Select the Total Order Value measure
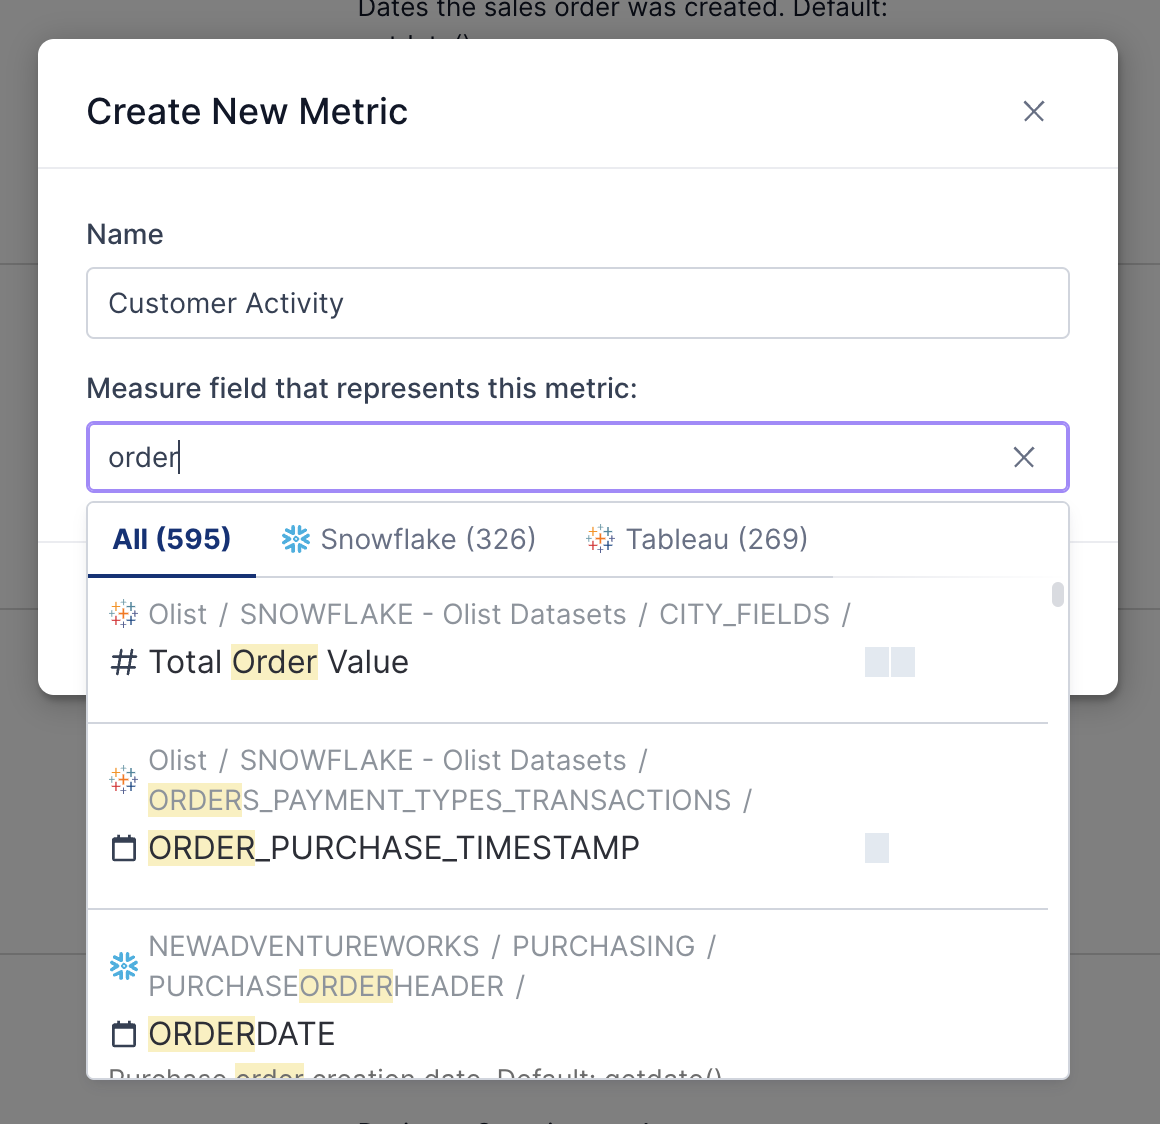 [x=279, y=662]
